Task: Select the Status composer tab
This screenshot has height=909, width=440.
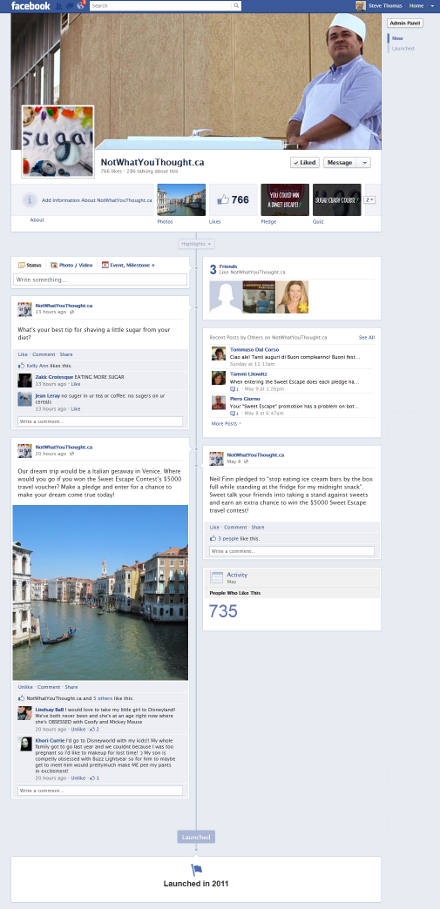Action: [x=30, y=265]
